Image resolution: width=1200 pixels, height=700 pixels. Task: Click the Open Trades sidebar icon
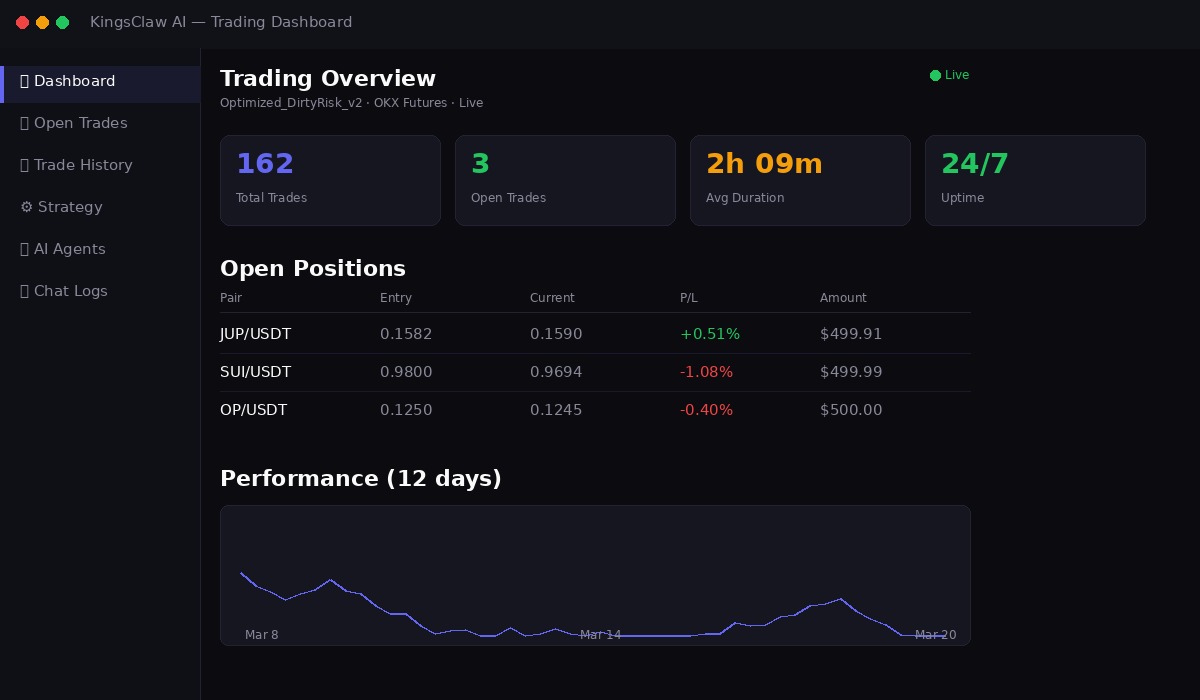click(25, 123)
